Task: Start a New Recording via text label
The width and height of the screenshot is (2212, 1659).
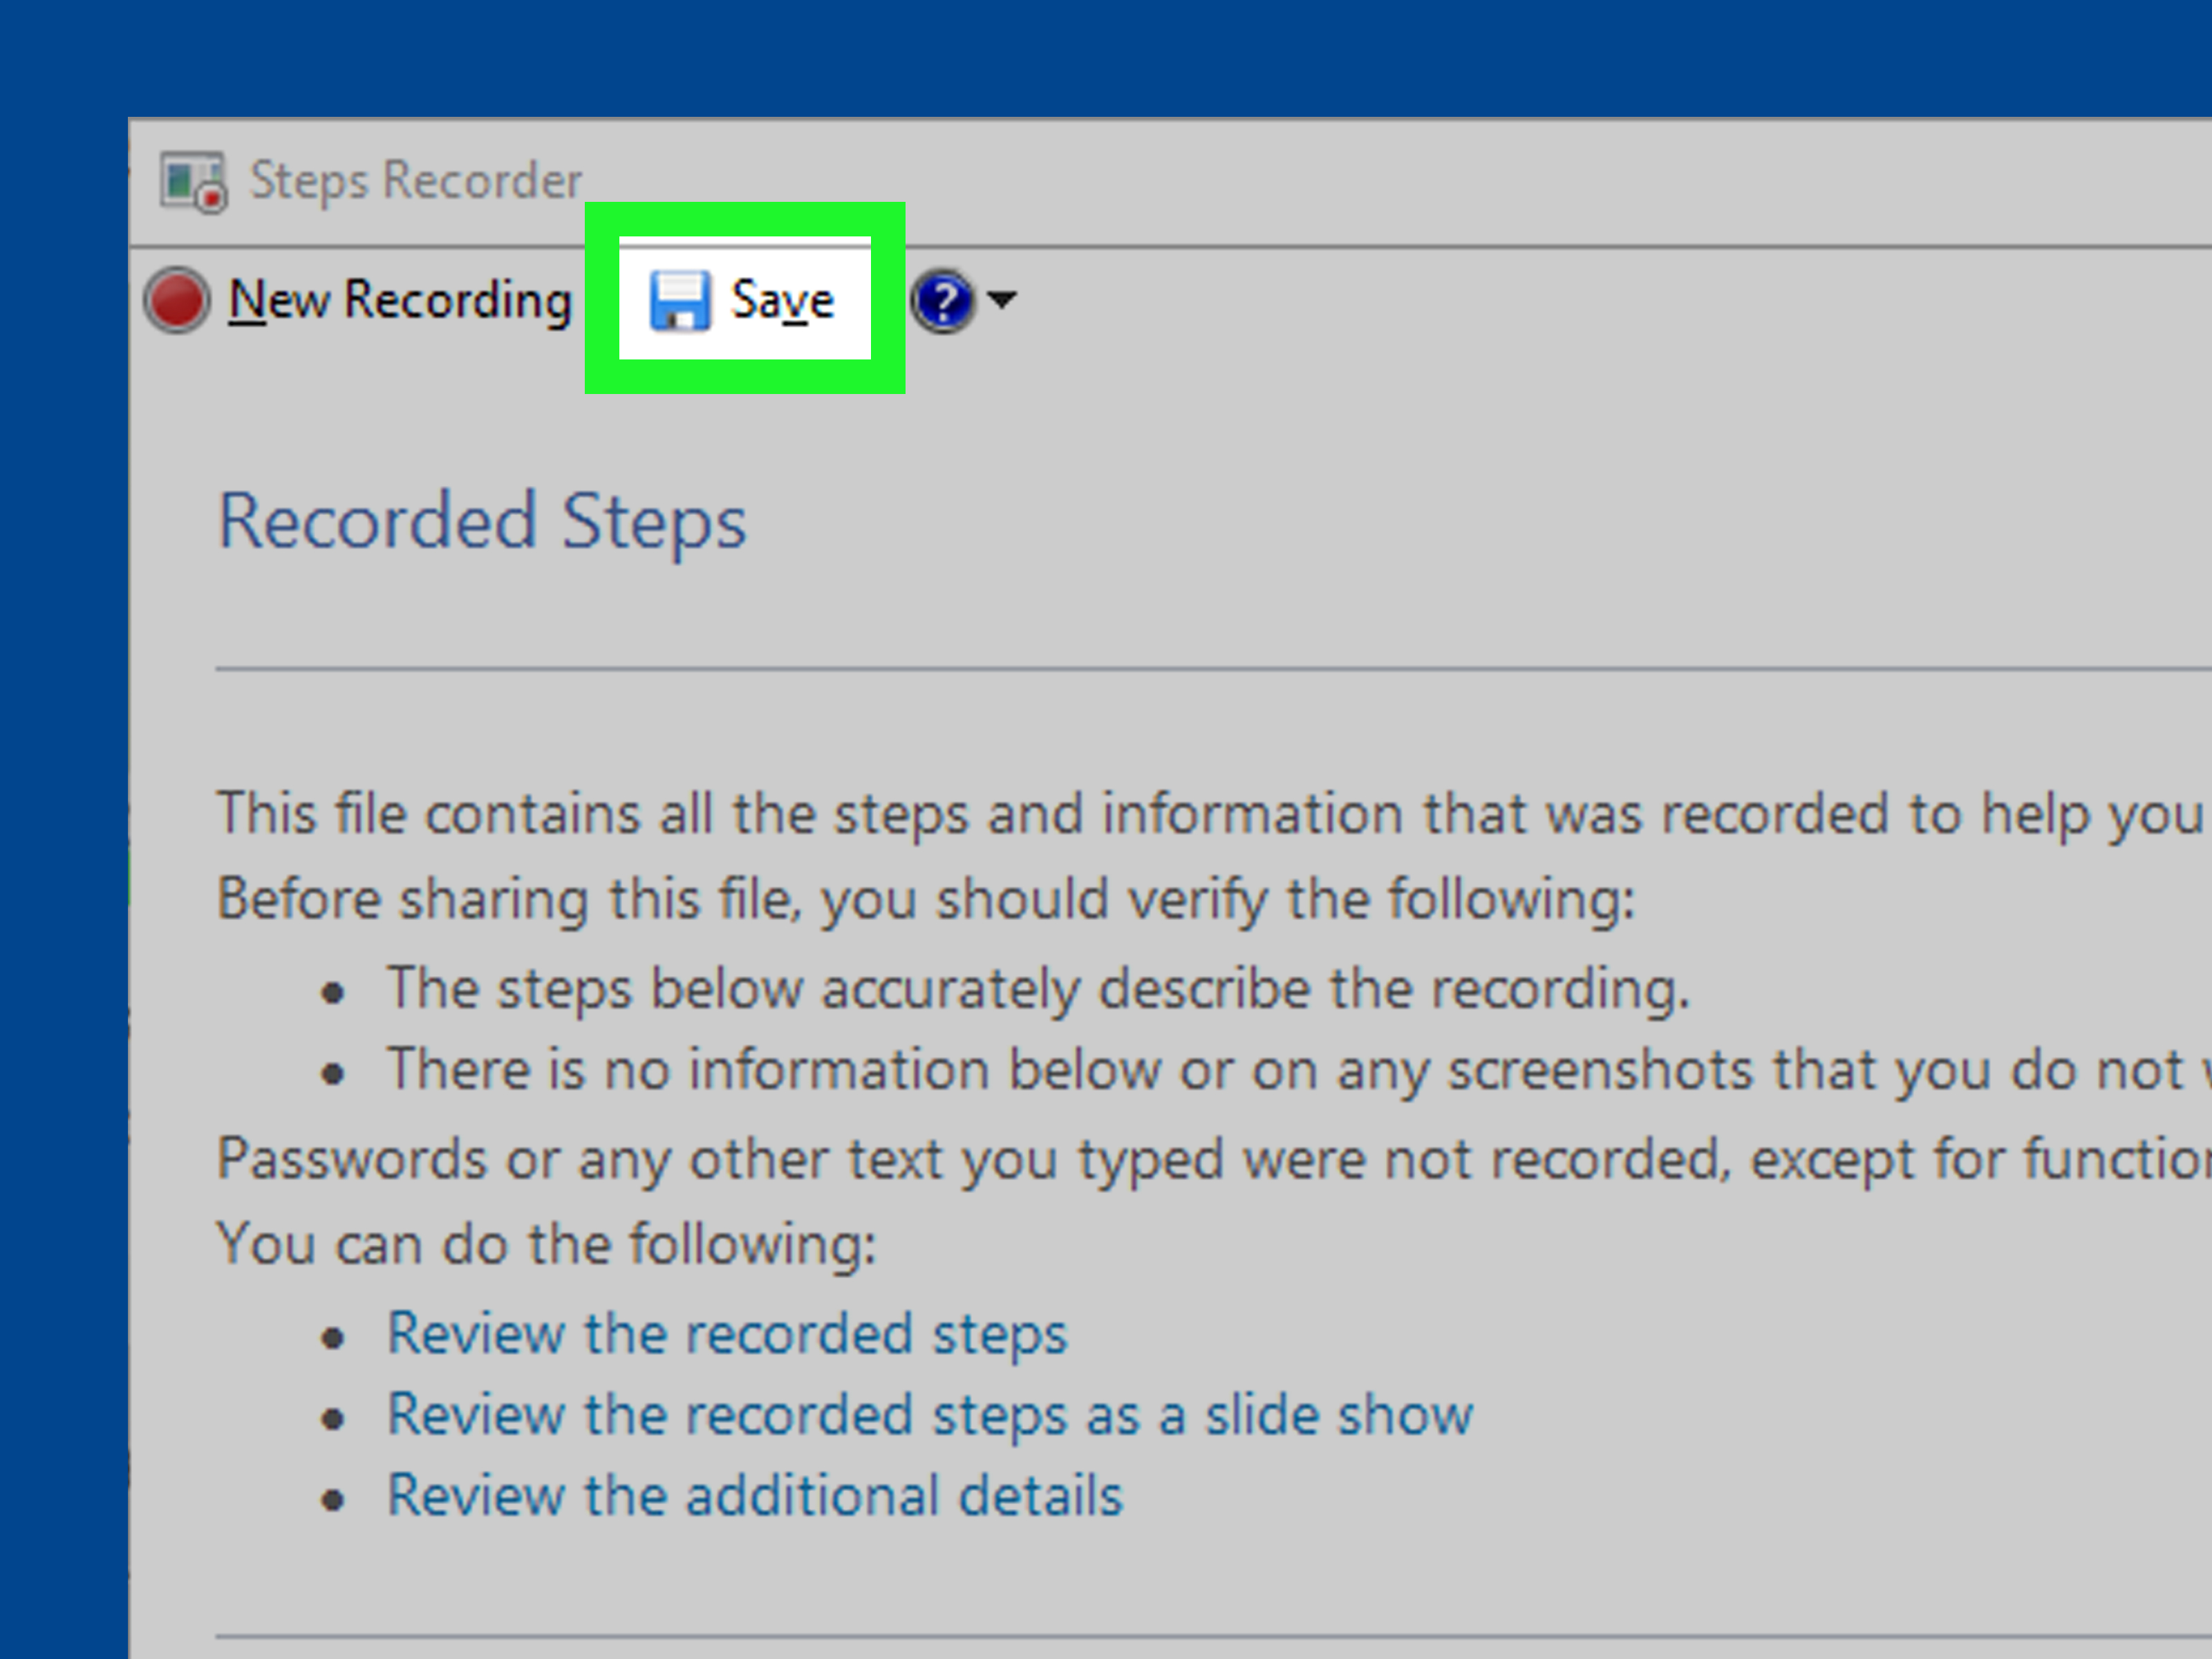Action: (400, 300)
